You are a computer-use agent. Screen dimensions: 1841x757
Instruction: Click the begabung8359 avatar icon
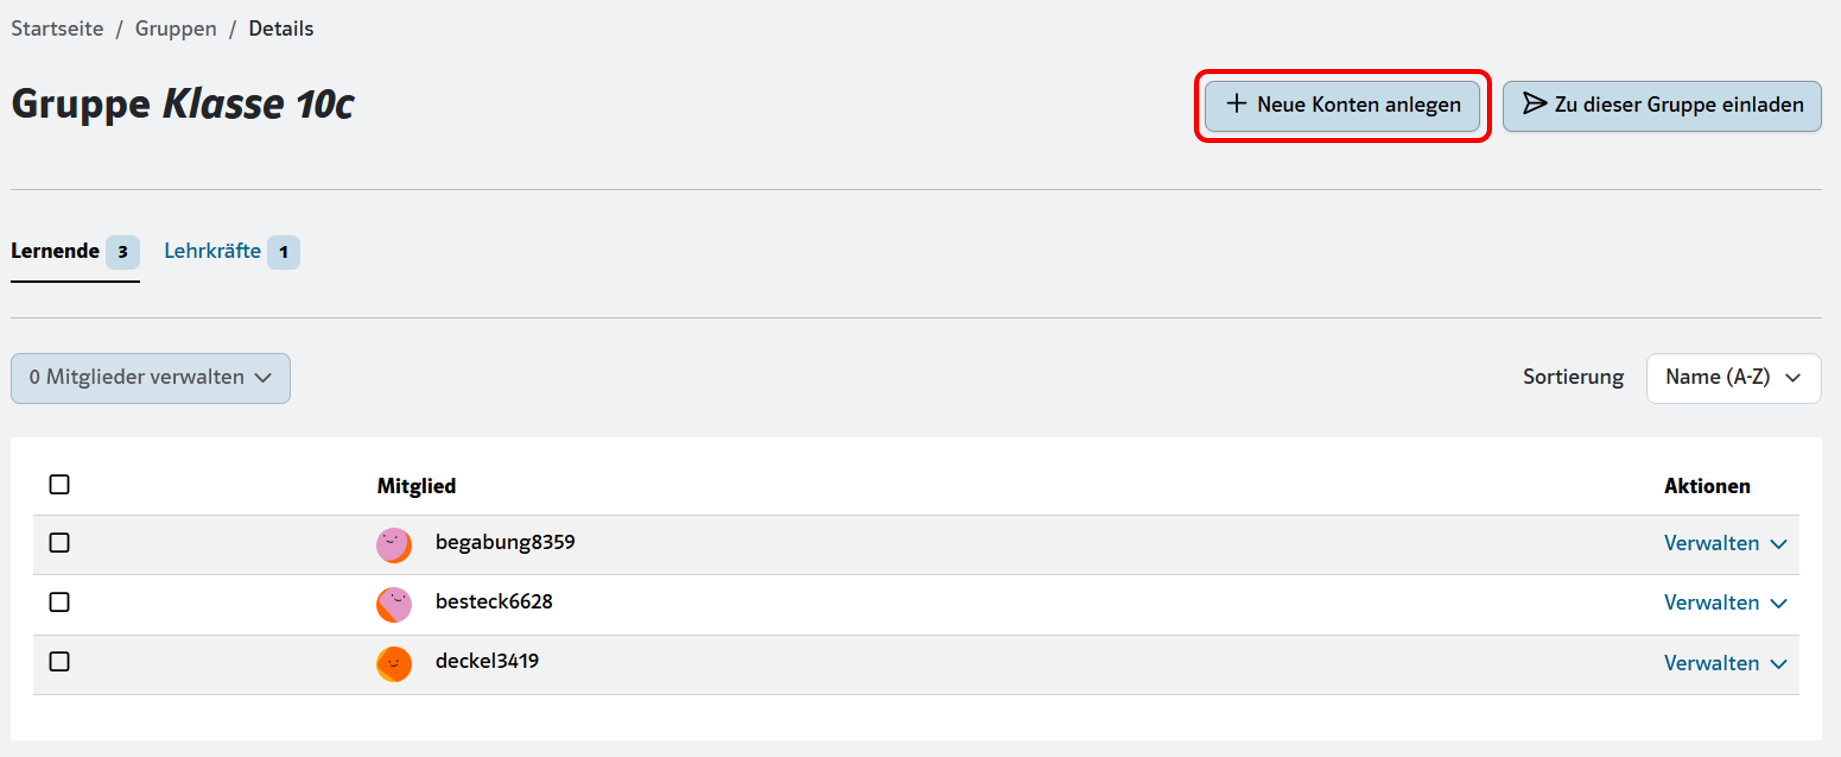(x=394, y=545)
